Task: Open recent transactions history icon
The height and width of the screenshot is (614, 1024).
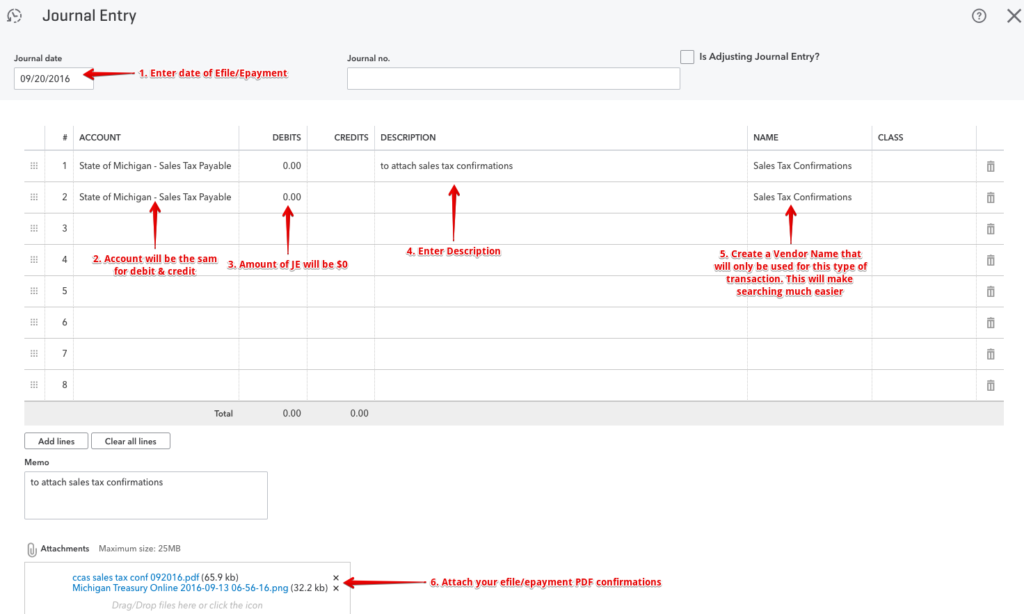Action: pyautogui.click(x=14, y=16)
